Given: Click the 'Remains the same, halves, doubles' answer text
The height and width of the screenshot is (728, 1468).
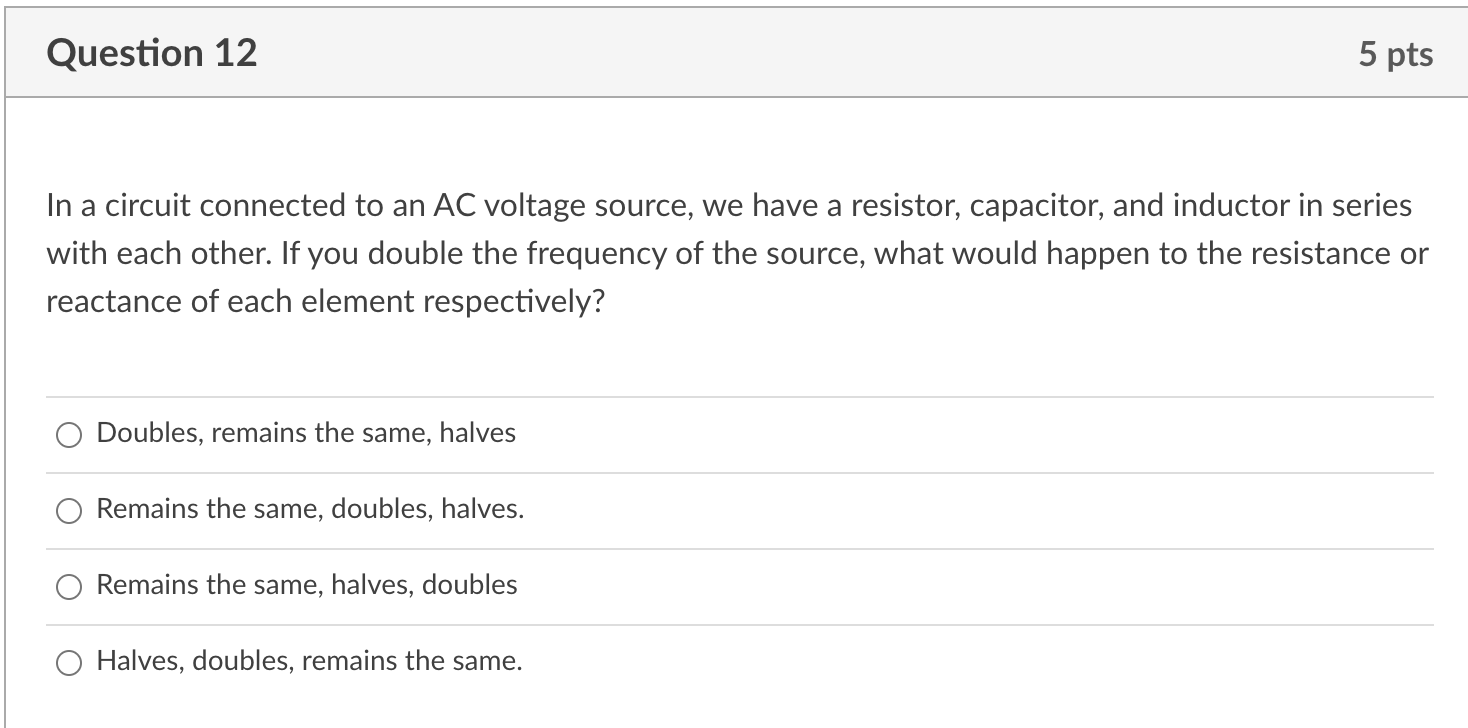Looking at the screenshot, I should pos(307,585).
